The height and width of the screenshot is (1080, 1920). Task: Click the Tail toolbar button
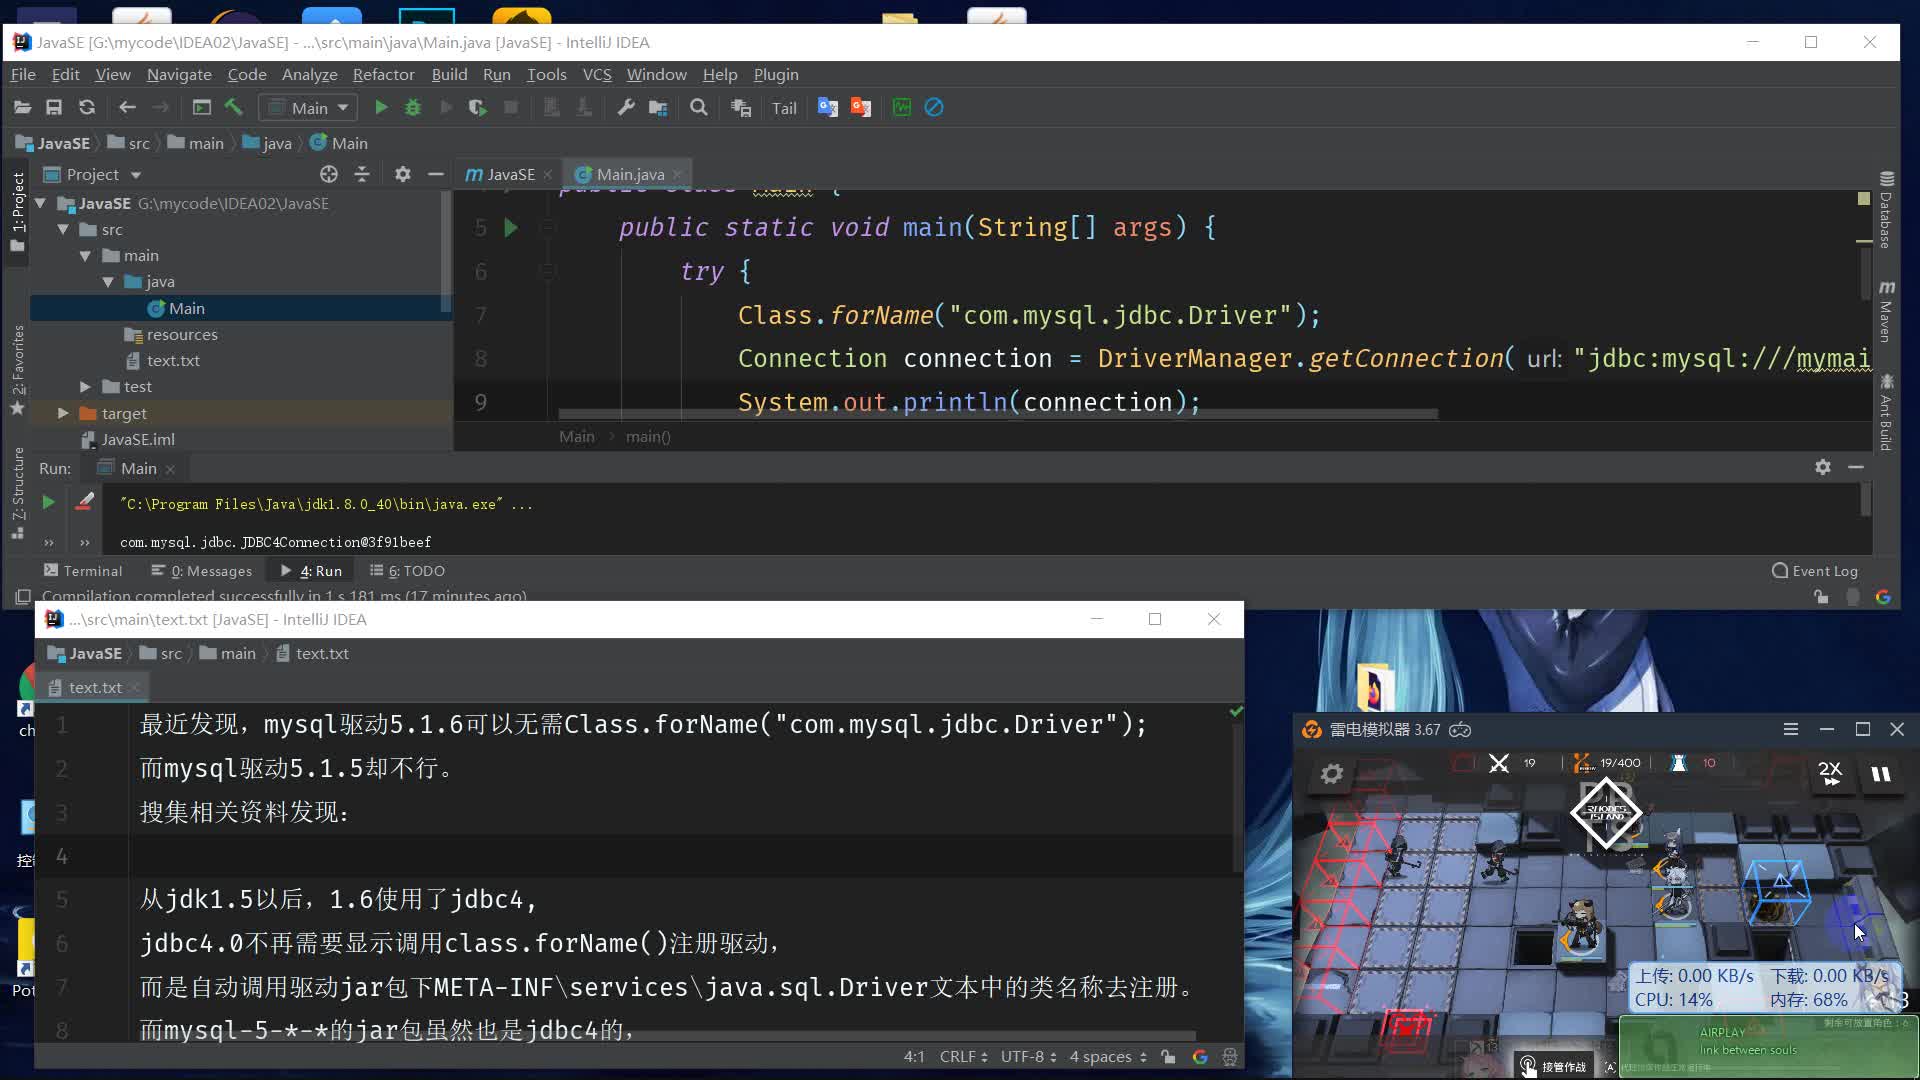(x=784, y=108)
